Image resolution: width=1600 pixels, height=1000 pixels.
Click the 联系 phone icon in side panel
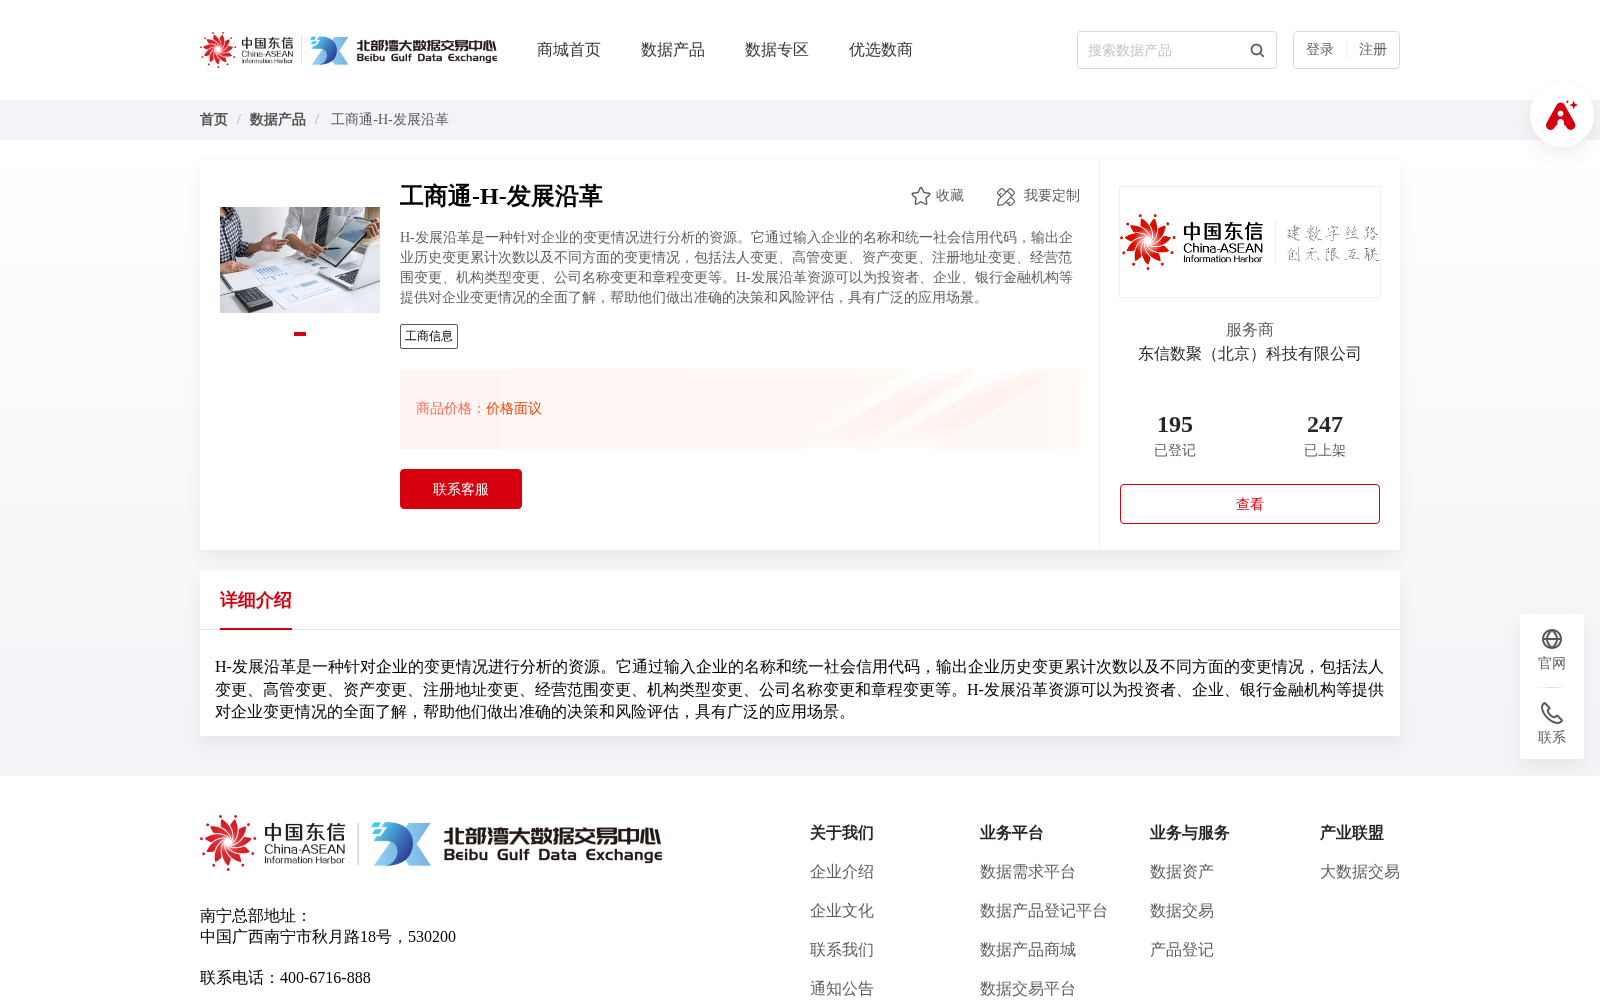pyautogui.click(x=1552, y=713)
